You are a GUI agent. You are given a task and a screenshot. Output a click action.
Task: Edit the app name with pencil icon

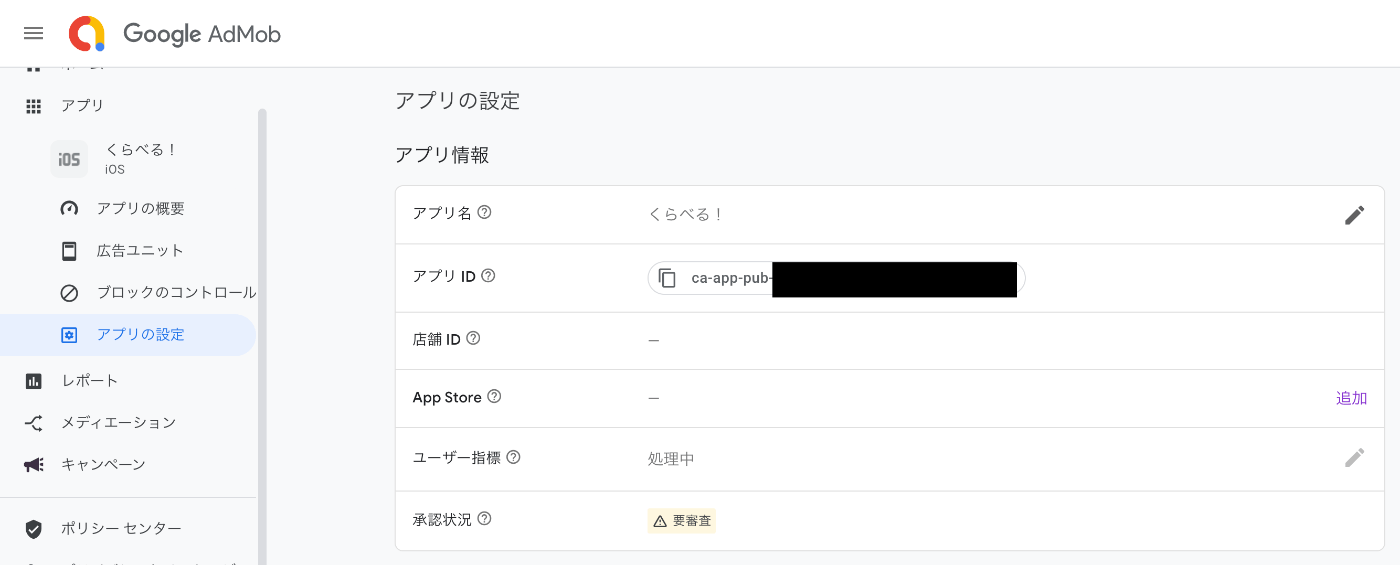pos(1354,215)
